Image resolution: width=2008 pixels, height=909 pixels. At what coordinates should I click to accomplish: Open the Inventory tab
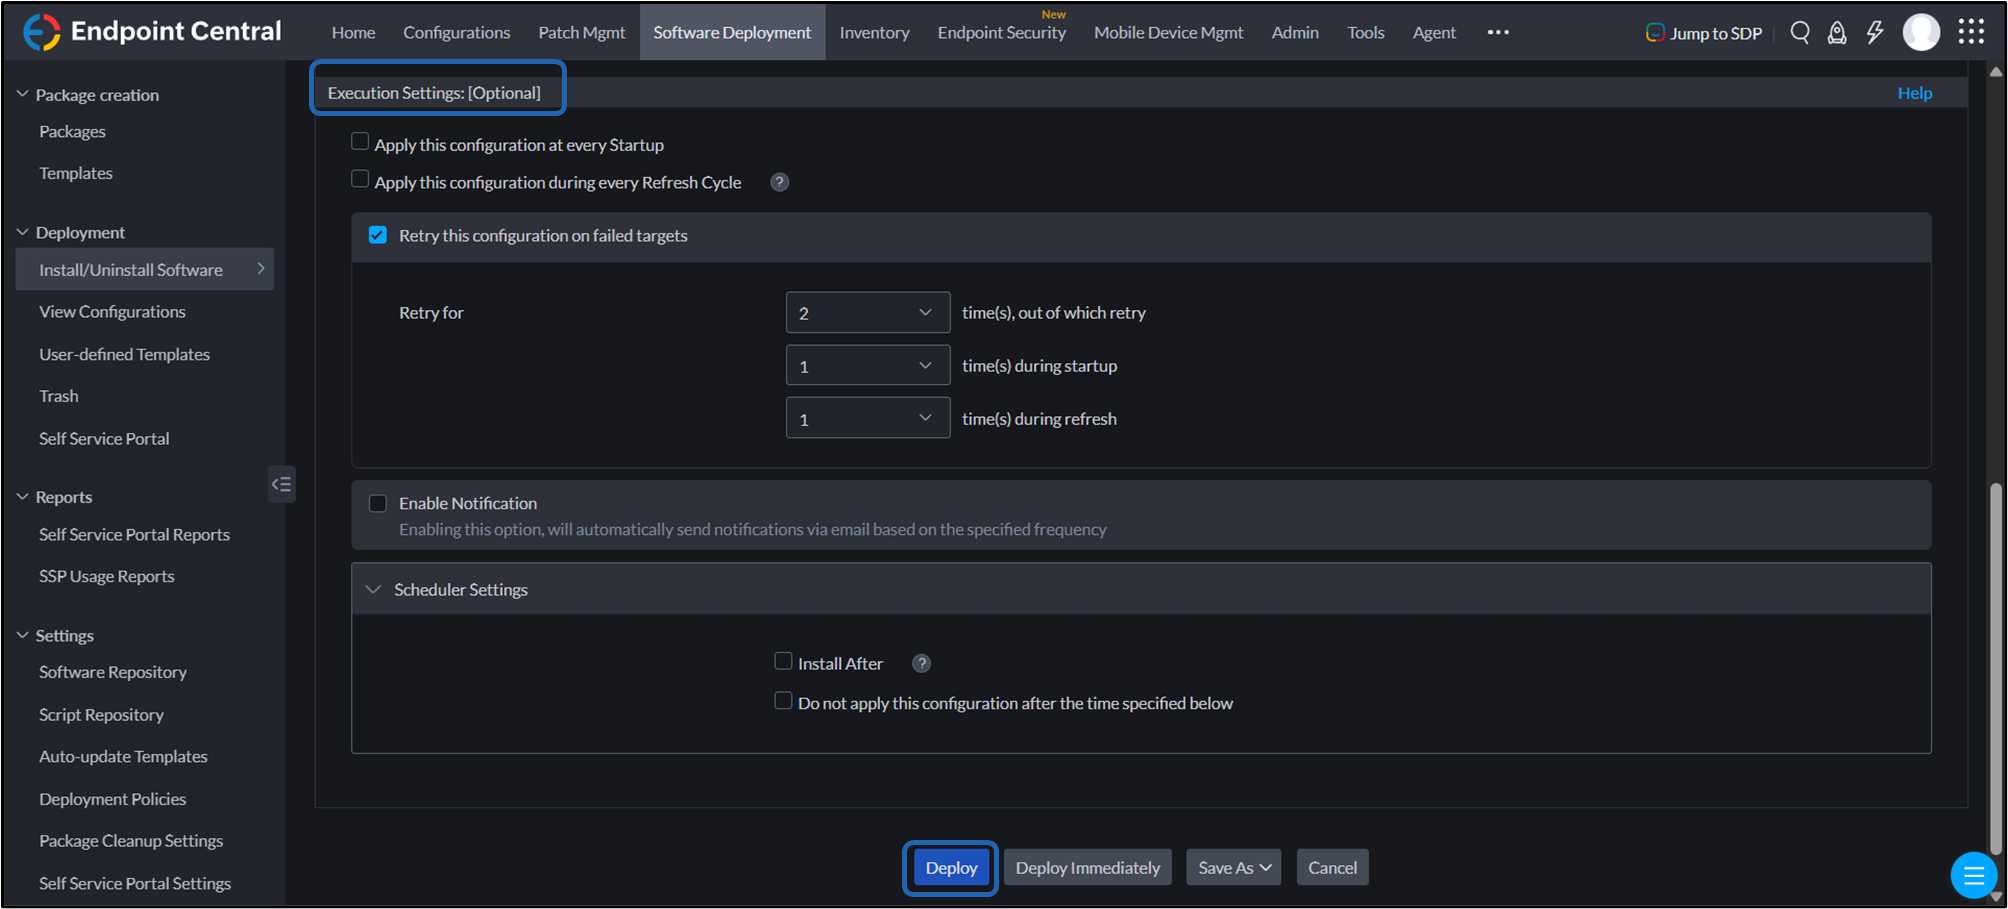(874, 32)
